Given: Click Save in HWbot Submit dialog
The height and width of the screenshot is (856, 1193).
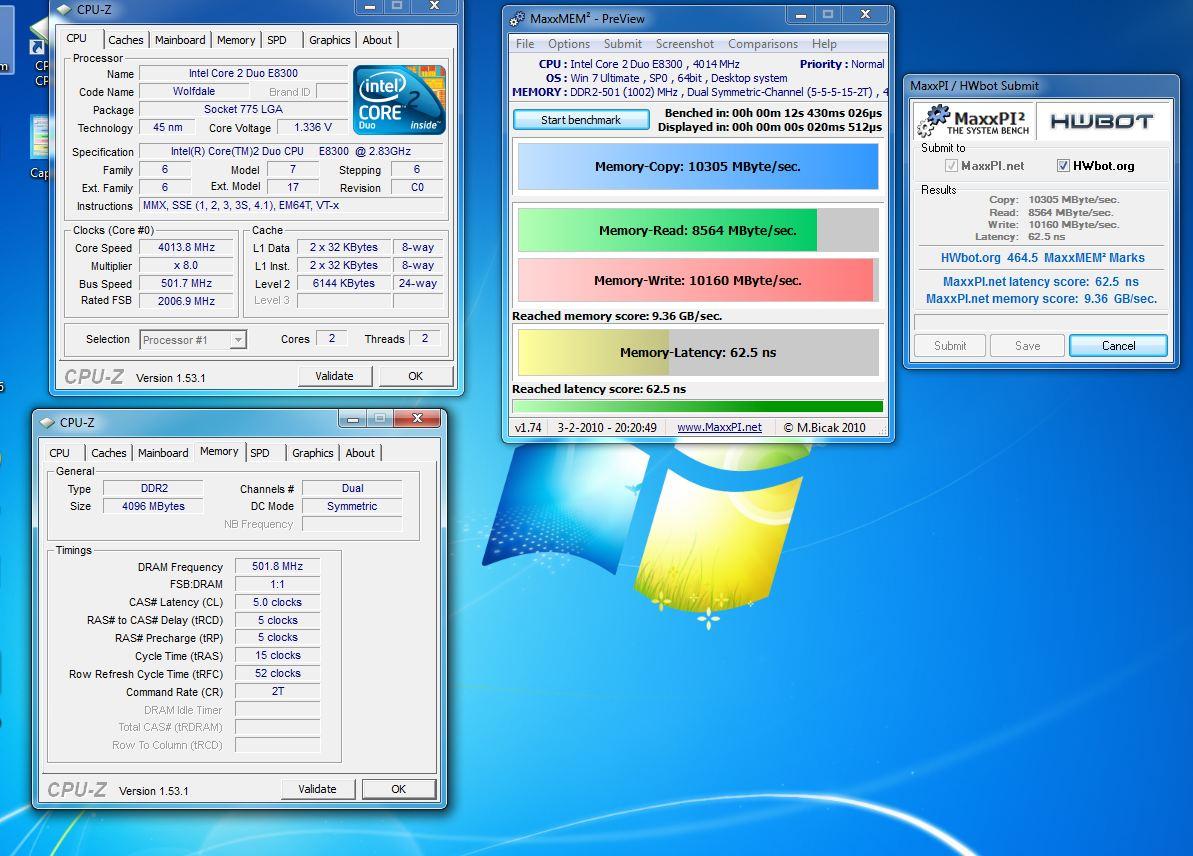Looking at the screenshot, I should point(1027,345).
